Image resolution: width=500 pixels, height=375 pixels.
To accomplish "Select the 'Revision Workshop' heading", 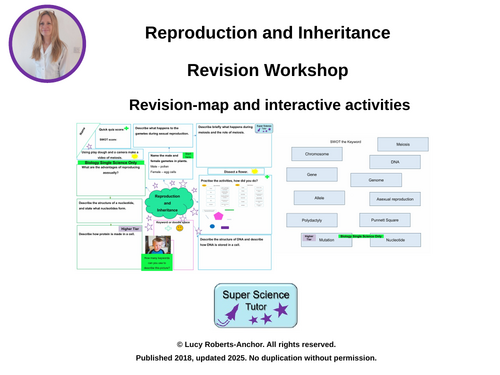I will click(267, 70).
